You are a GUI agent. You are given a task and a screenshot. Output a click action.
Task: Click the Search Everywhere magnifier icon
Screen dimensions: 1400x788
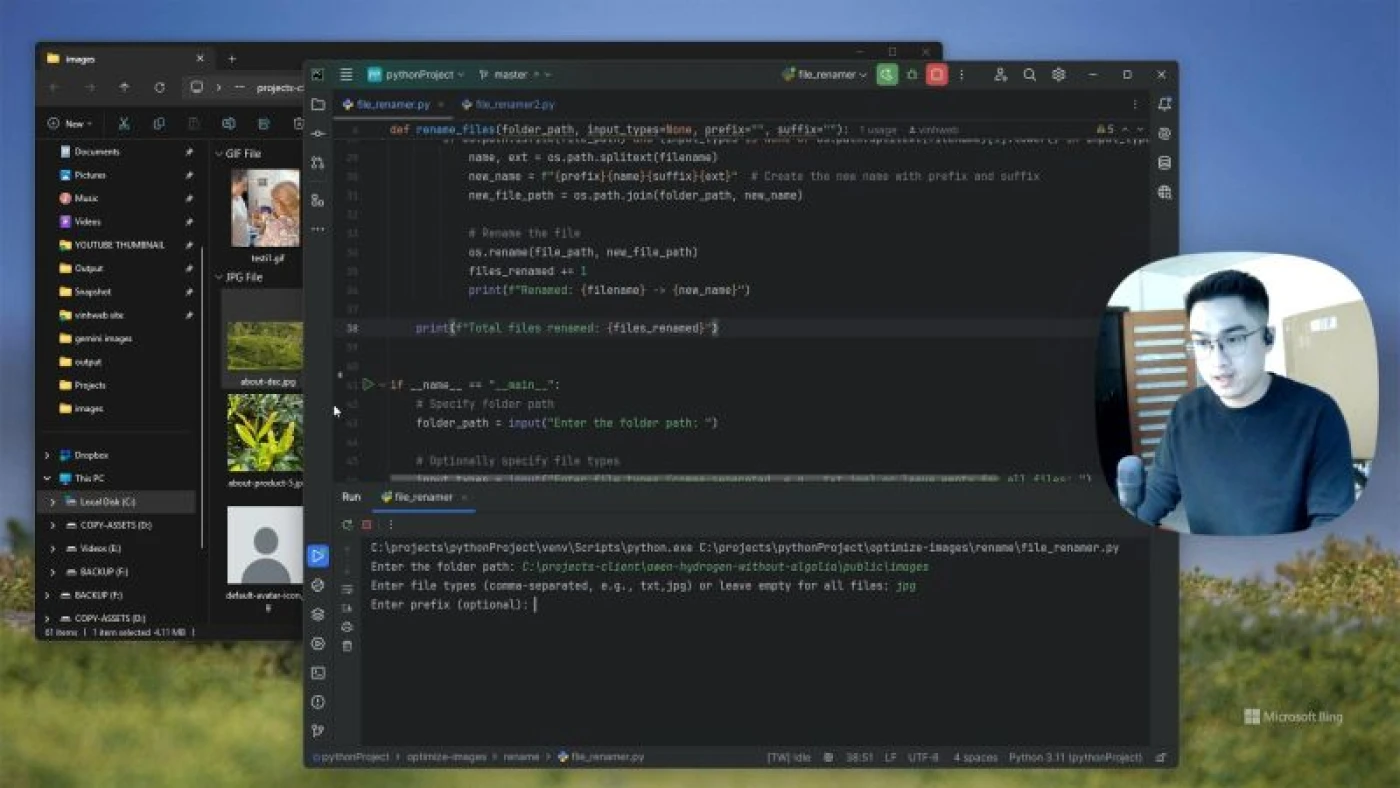pyautogui.click(x=1029, y=75)
